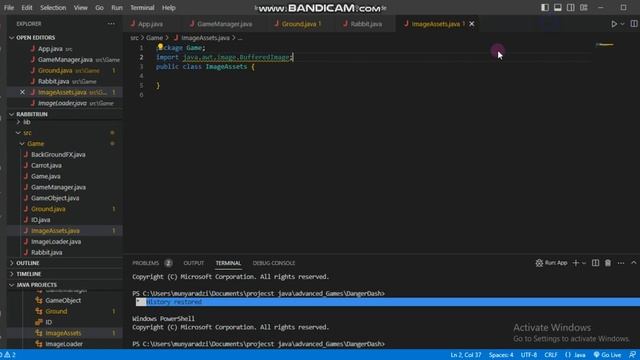Maximize the panel with the chevron
The image size is (640, 360).
tap(633, 263)
